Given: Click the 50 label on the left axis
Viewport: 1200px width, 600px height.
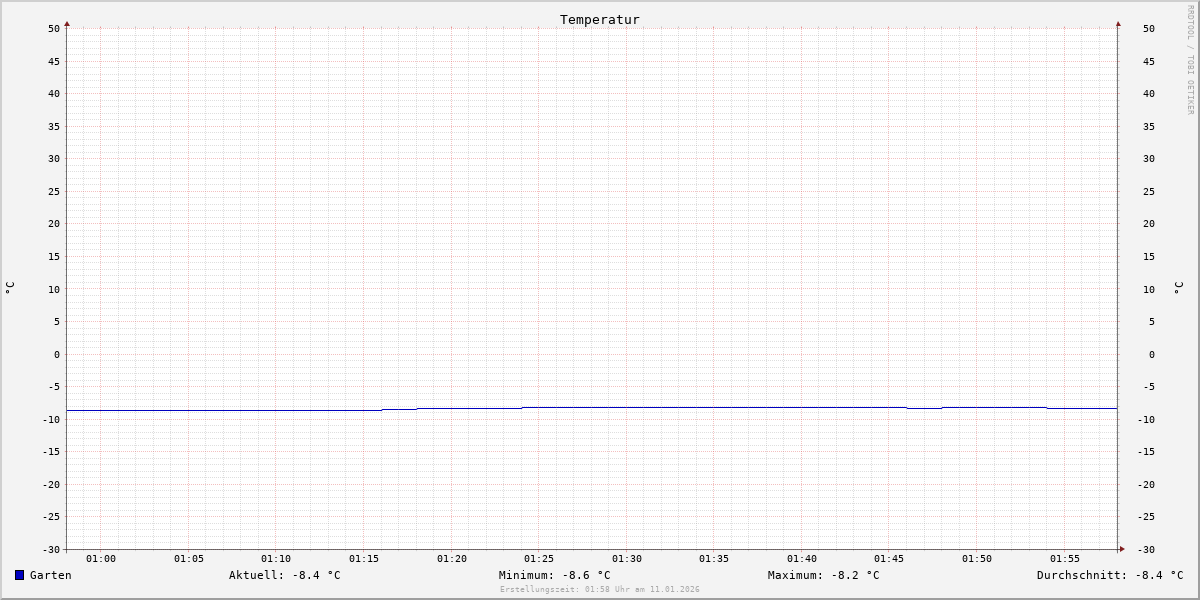Looking at the screenshot, I should tap(54, 29).
